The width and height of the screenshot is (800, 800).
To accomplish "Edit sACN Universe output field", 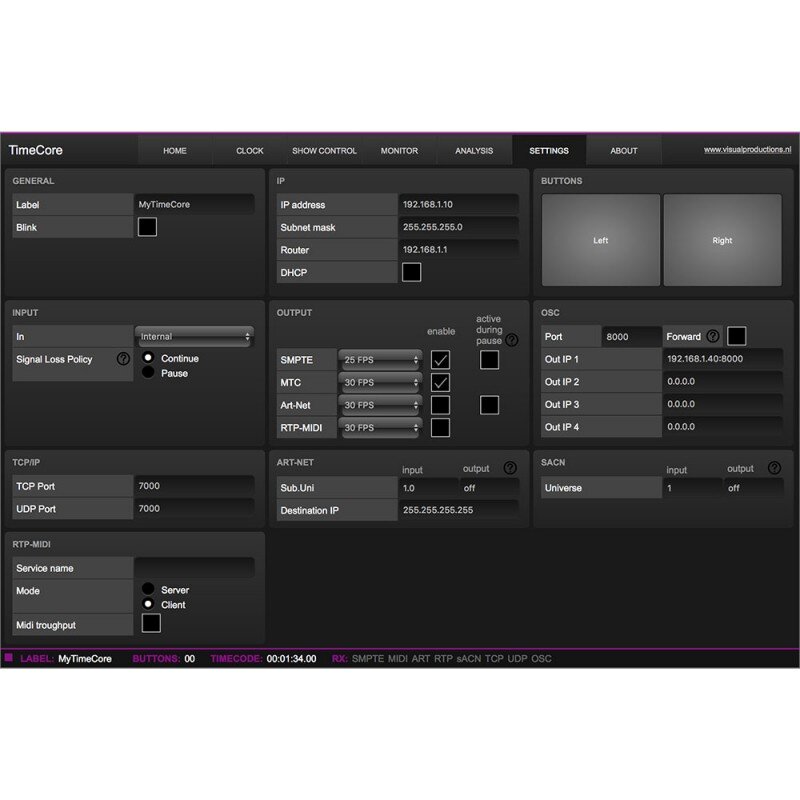I will (x=754, y=488).
